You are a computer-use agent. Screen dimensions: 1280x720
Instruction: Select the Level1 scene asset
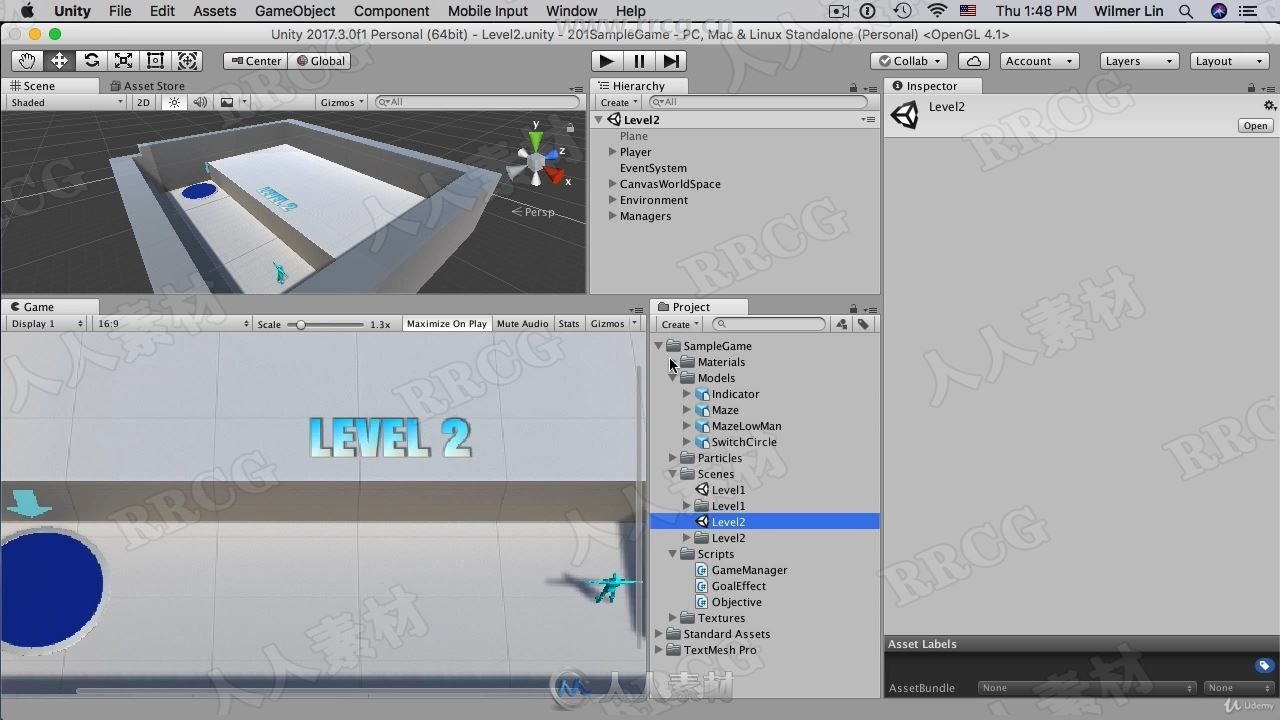click(728, 490)
